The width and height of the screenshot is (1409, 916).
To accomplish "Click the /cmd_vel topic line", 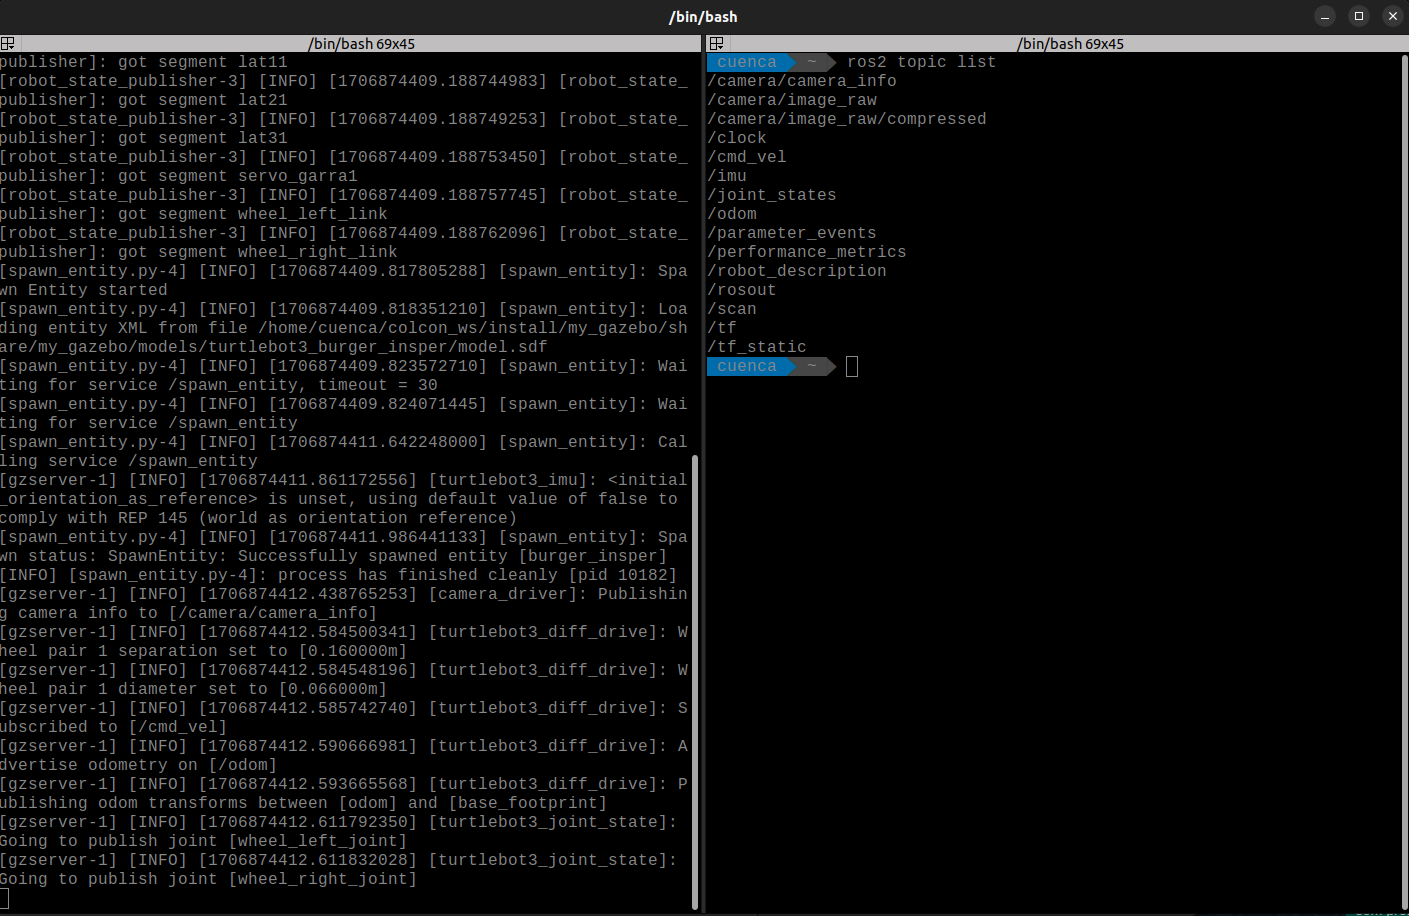I will coord(747,157).
